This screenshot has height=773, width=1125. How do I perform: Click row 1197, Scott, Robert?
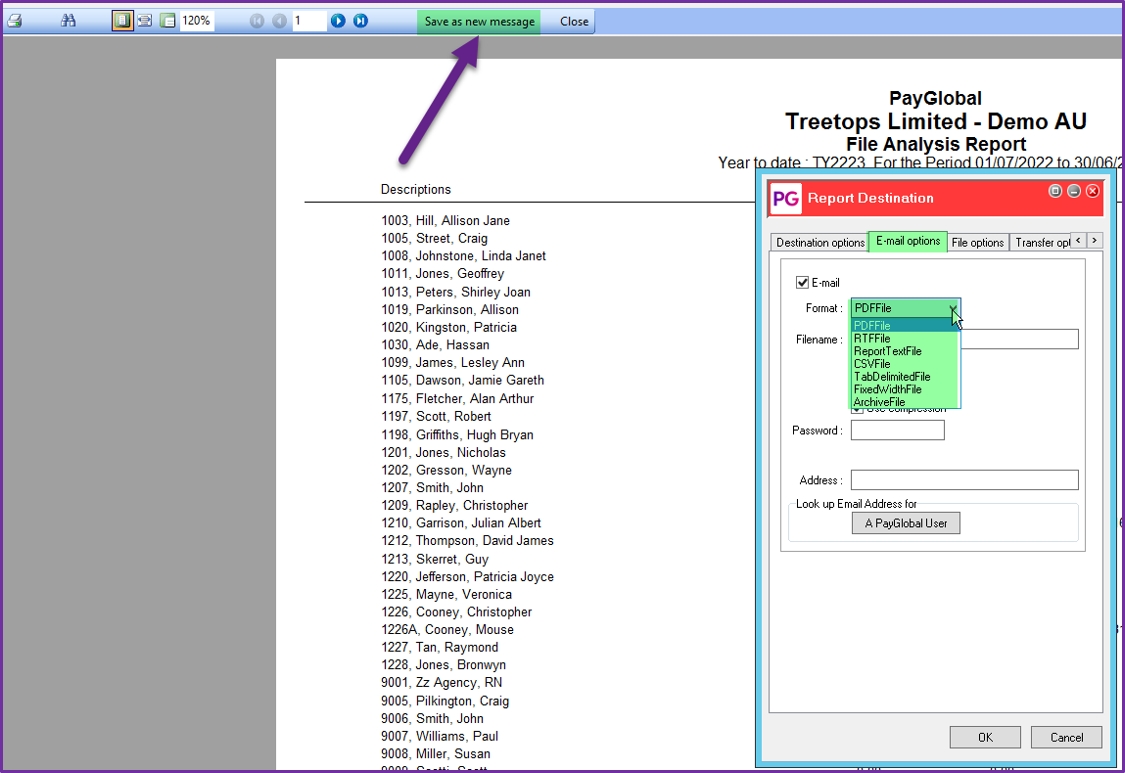point(436,416)
